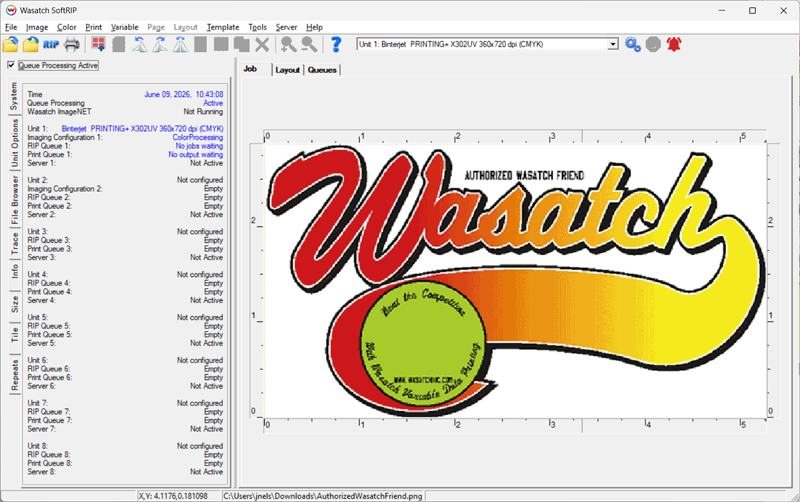Click the red grid layout icon
This screenshot has height=502, width=800.
(x=98, y=44)
